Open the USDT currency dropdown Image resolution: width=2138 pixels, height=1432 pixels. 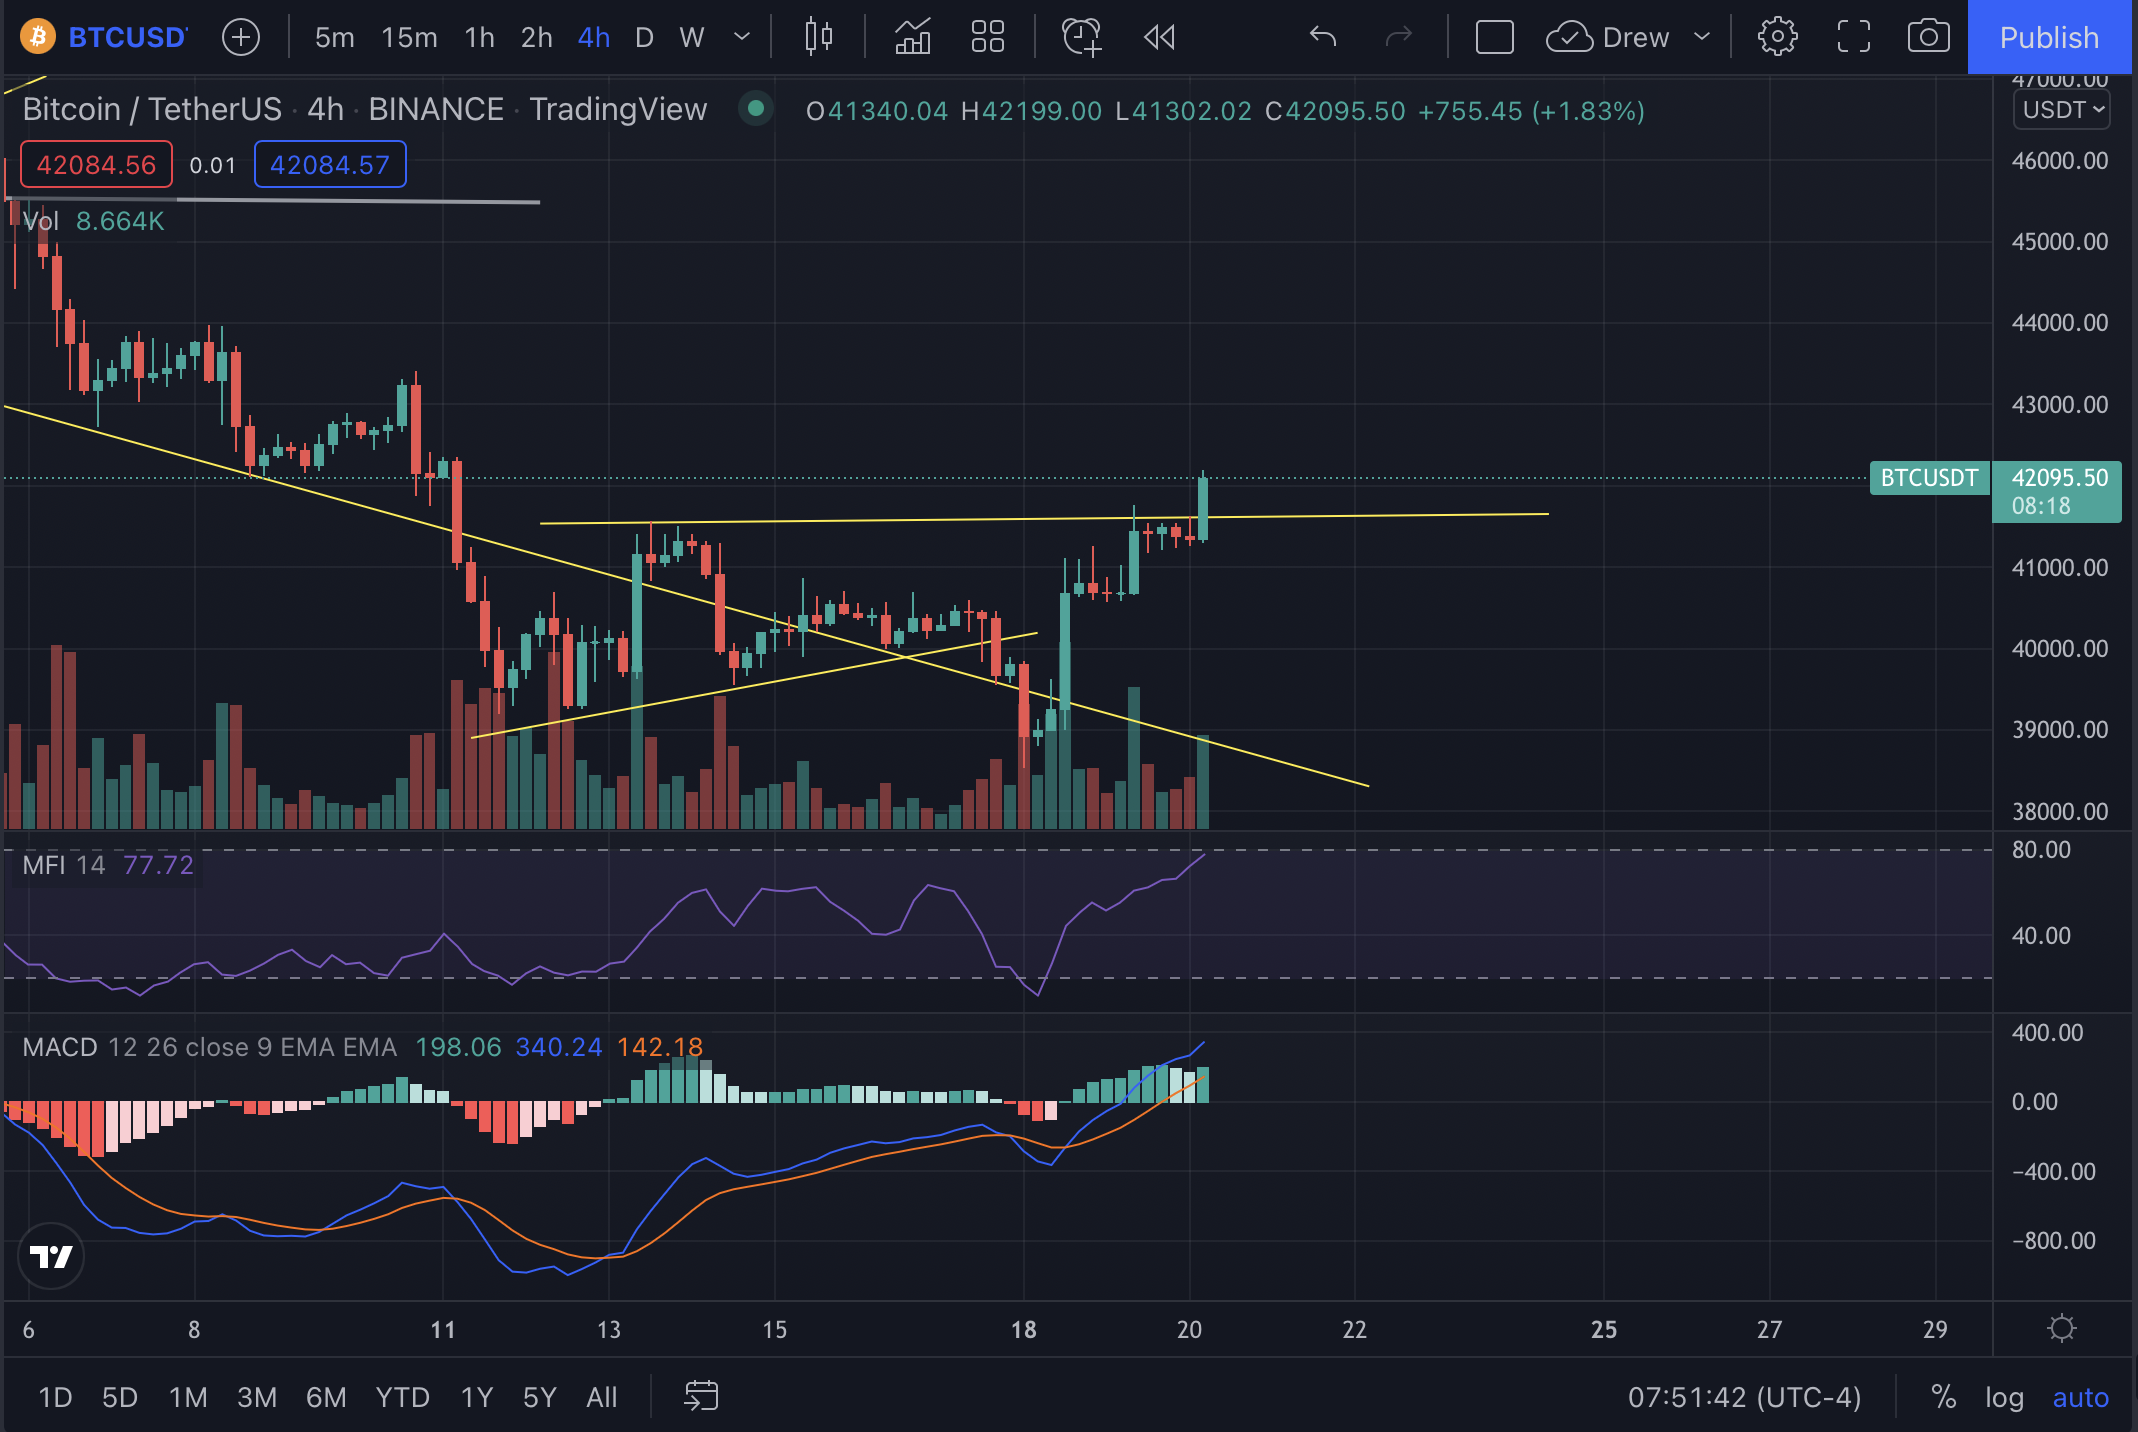point(2062,109)
